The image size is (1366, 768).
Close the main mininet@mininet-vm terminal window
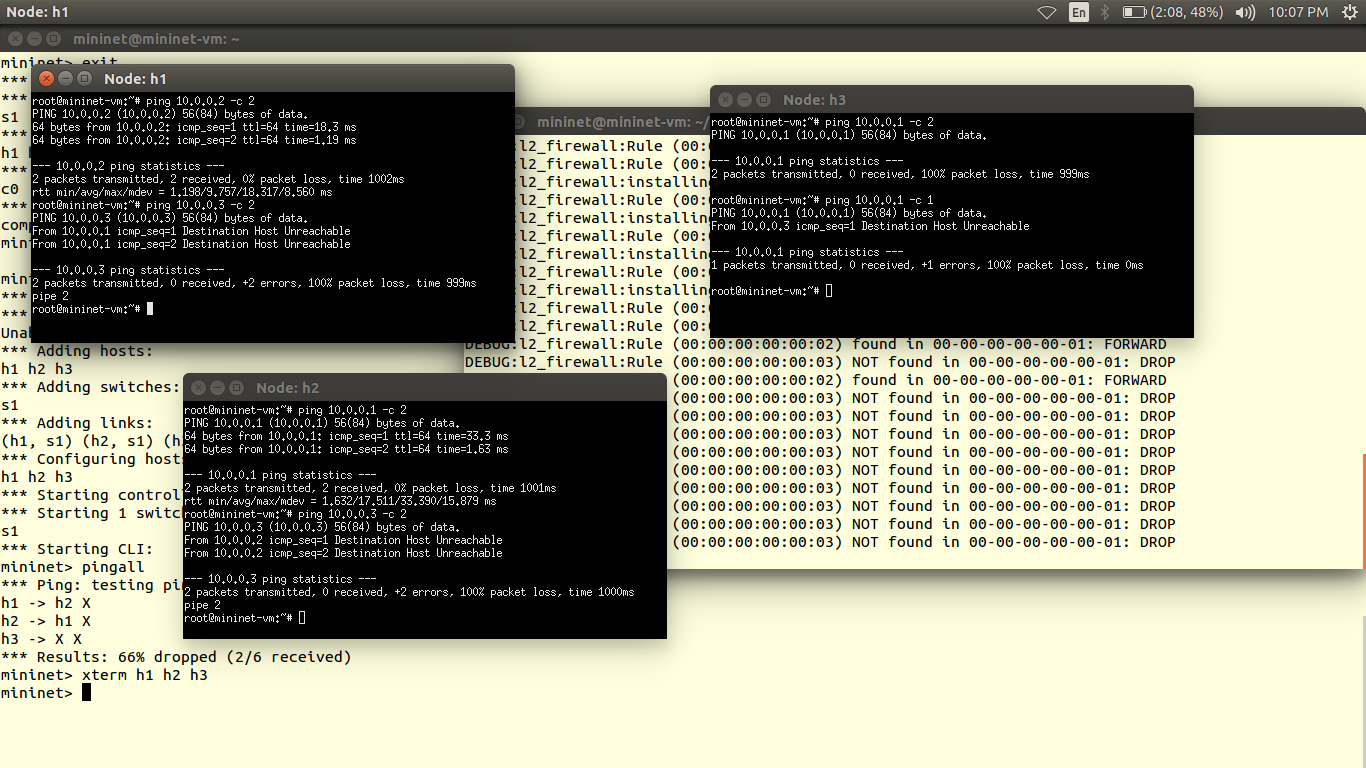pos(14,38)
